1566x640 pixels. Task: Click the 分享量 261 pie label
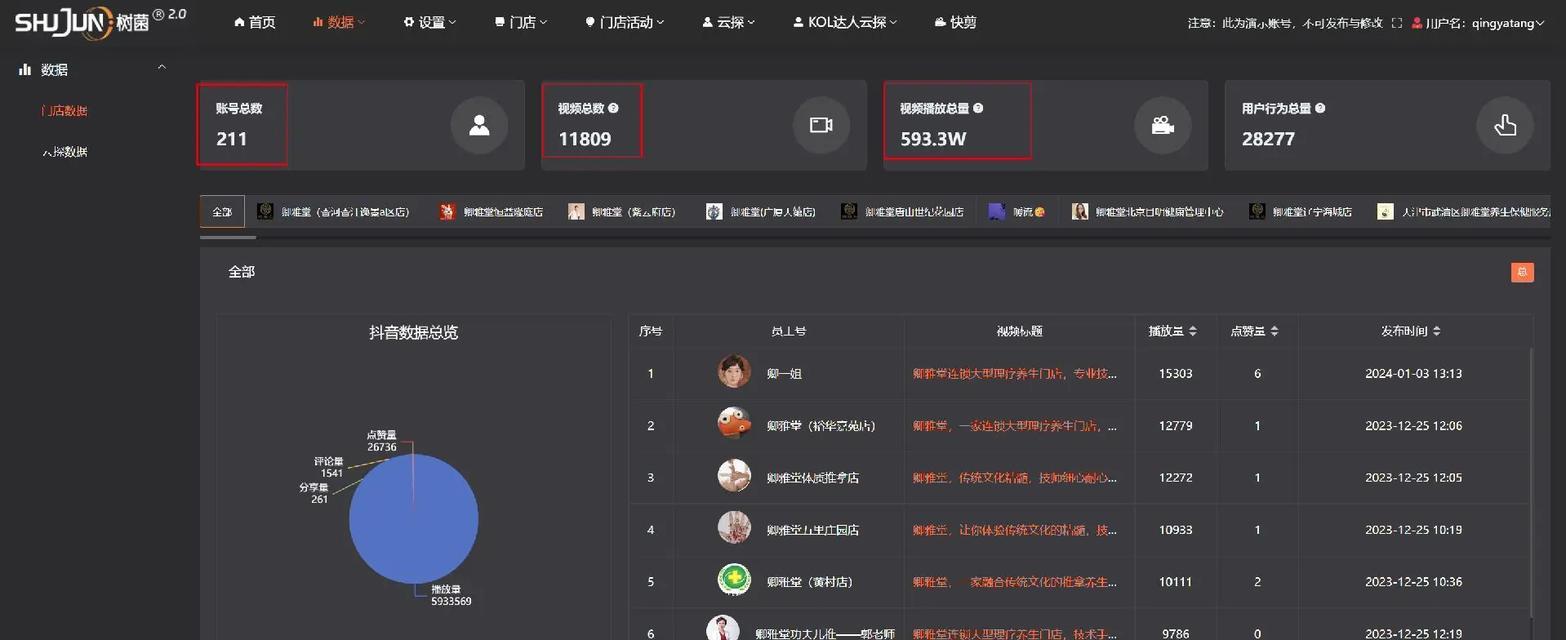pos(316,493)
